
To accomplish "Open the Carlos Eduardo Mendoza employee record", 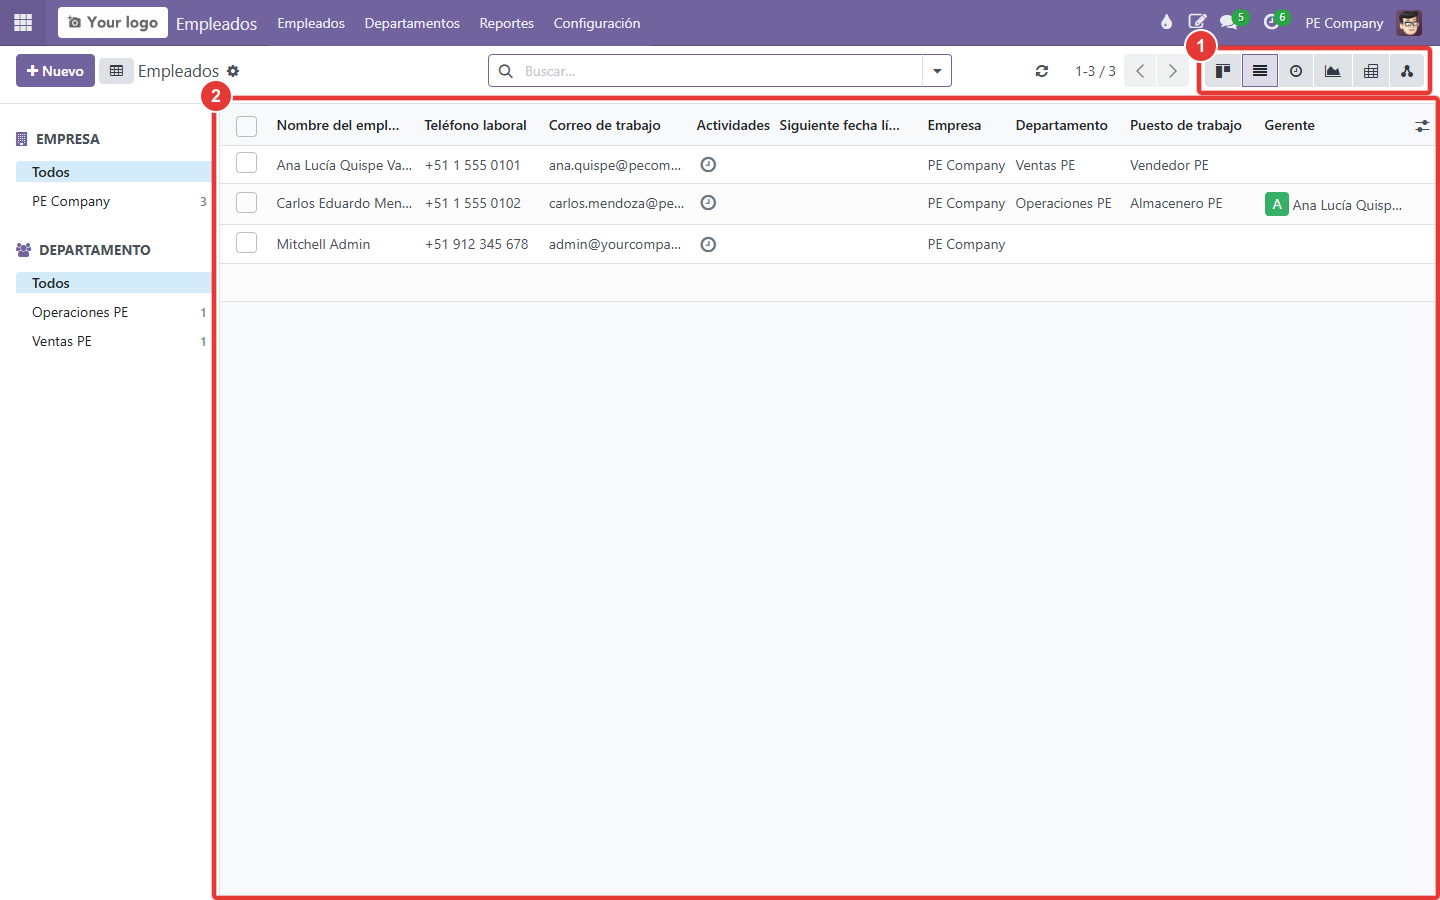I will click(344, 203).
